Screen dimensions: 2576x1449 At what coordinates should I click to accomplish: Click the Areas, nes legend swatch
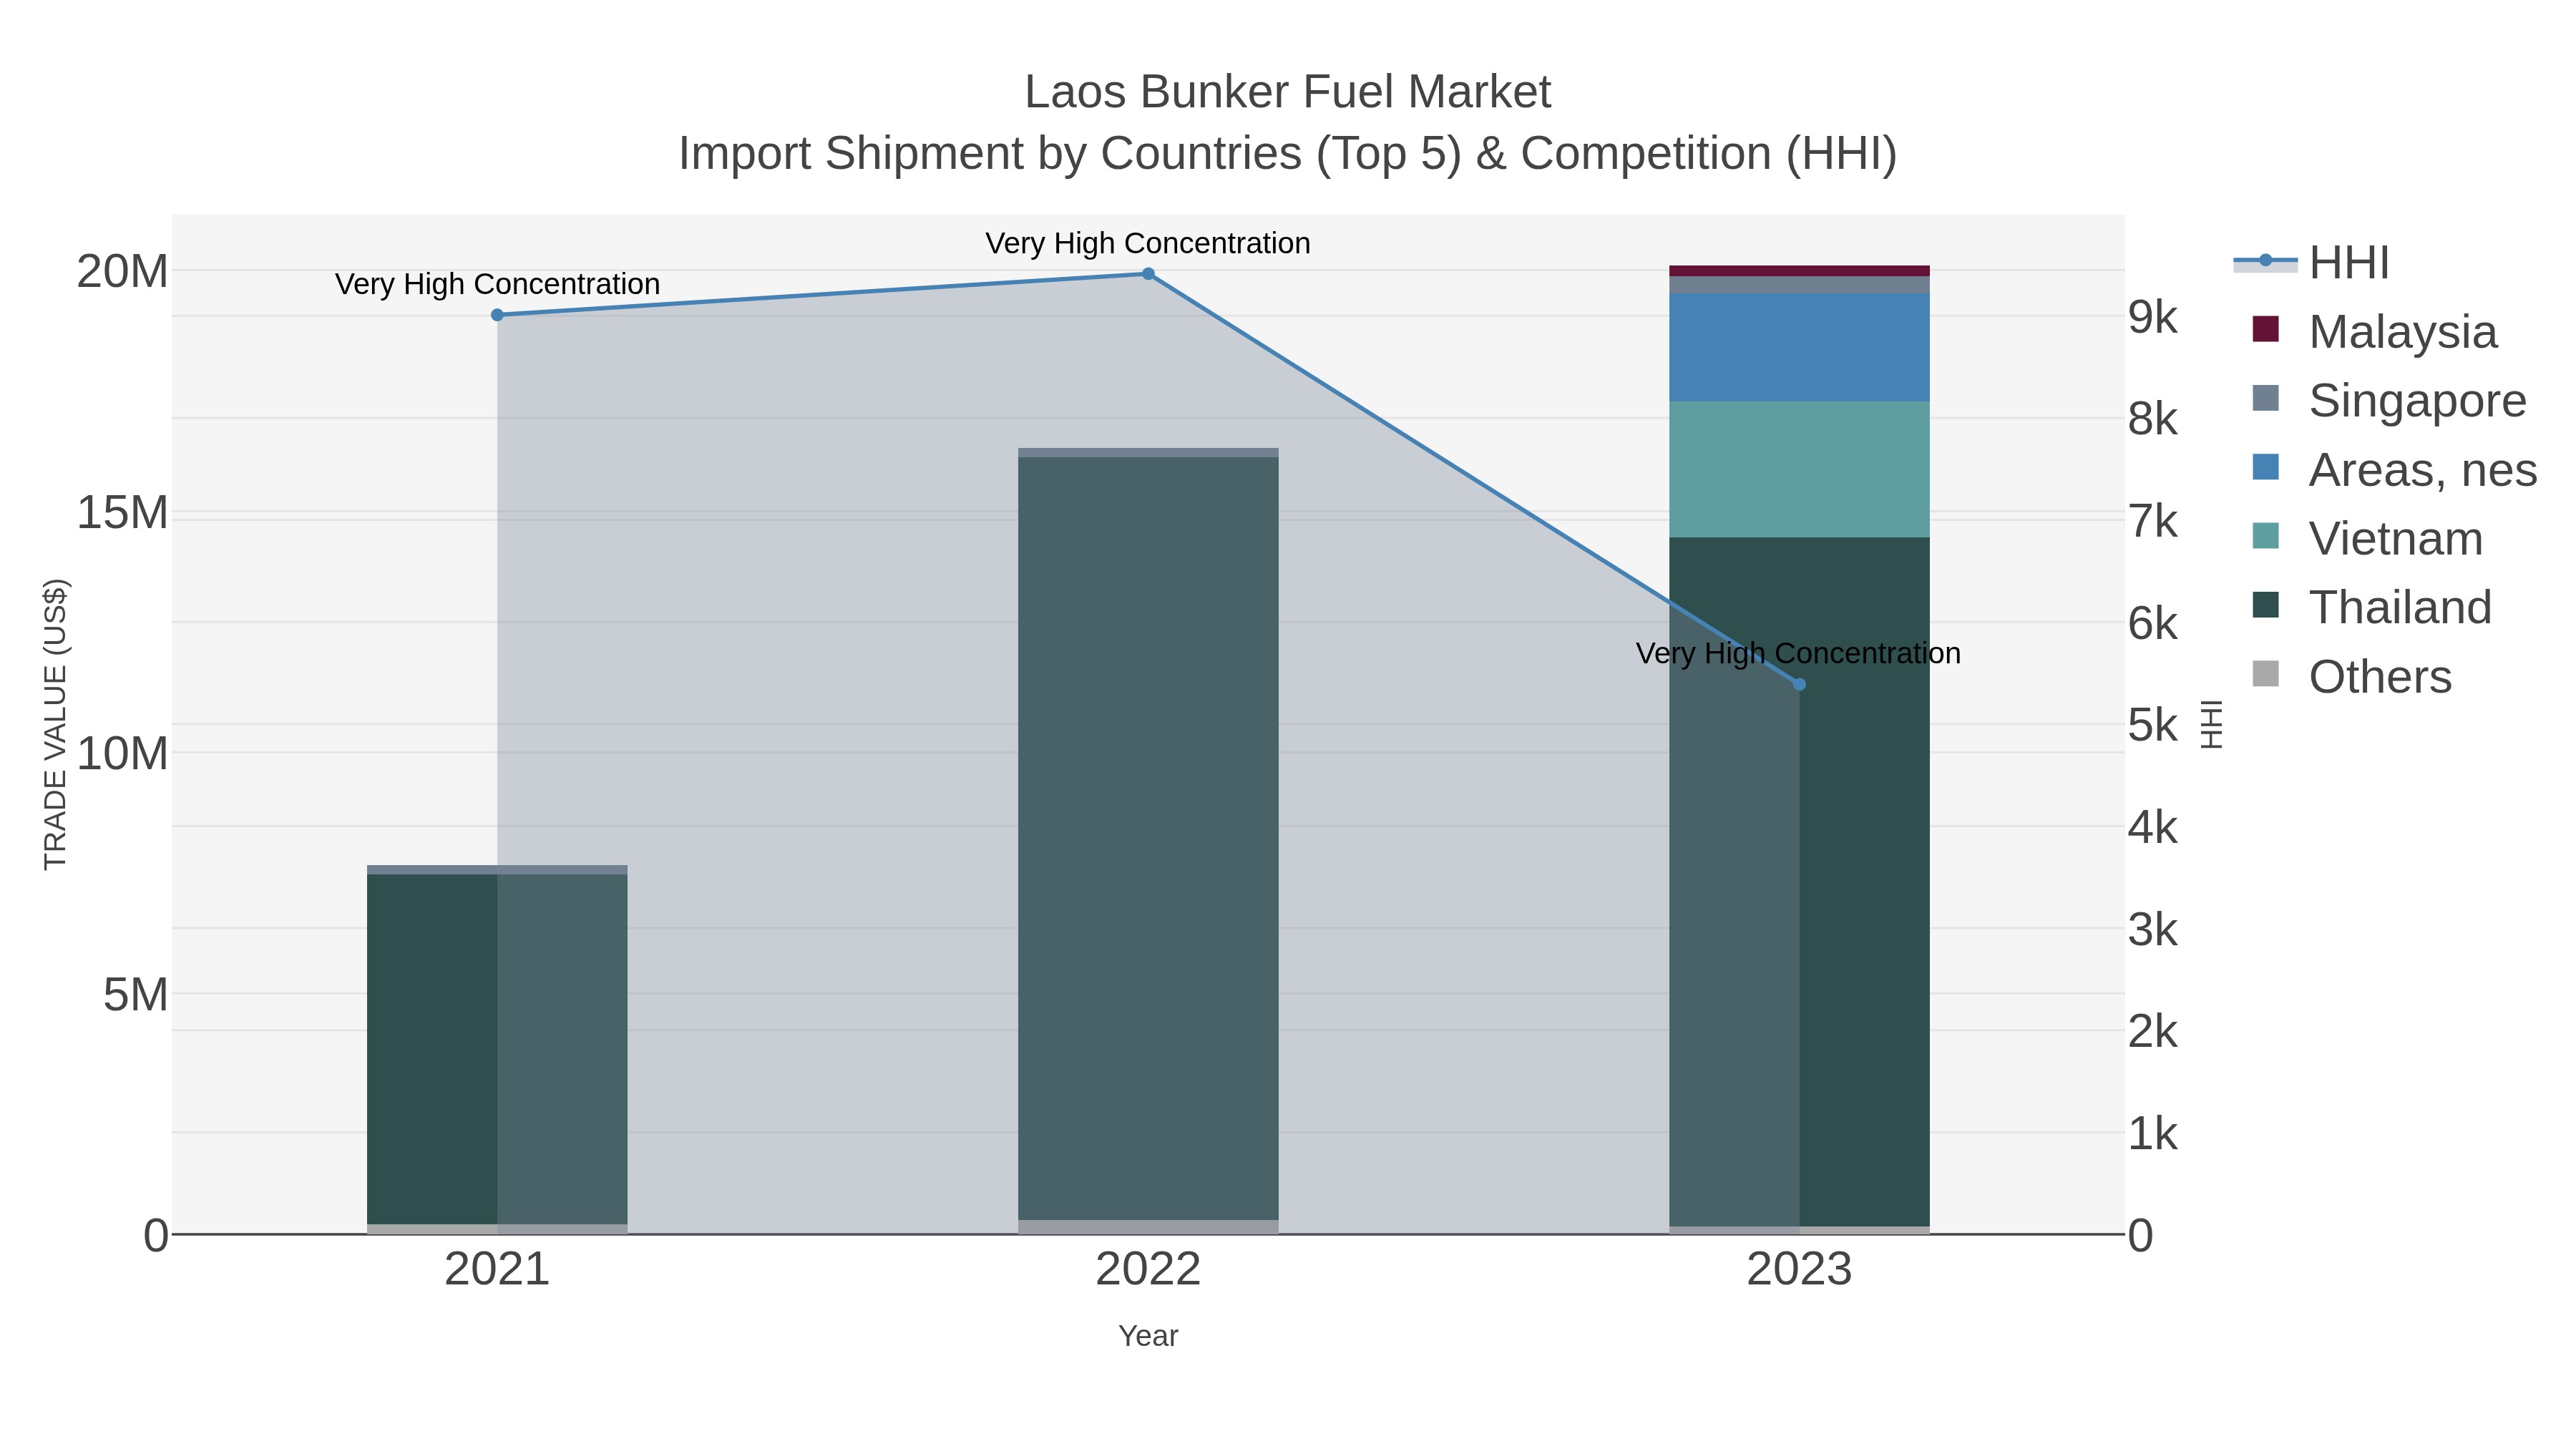(x=2265, y=467)
